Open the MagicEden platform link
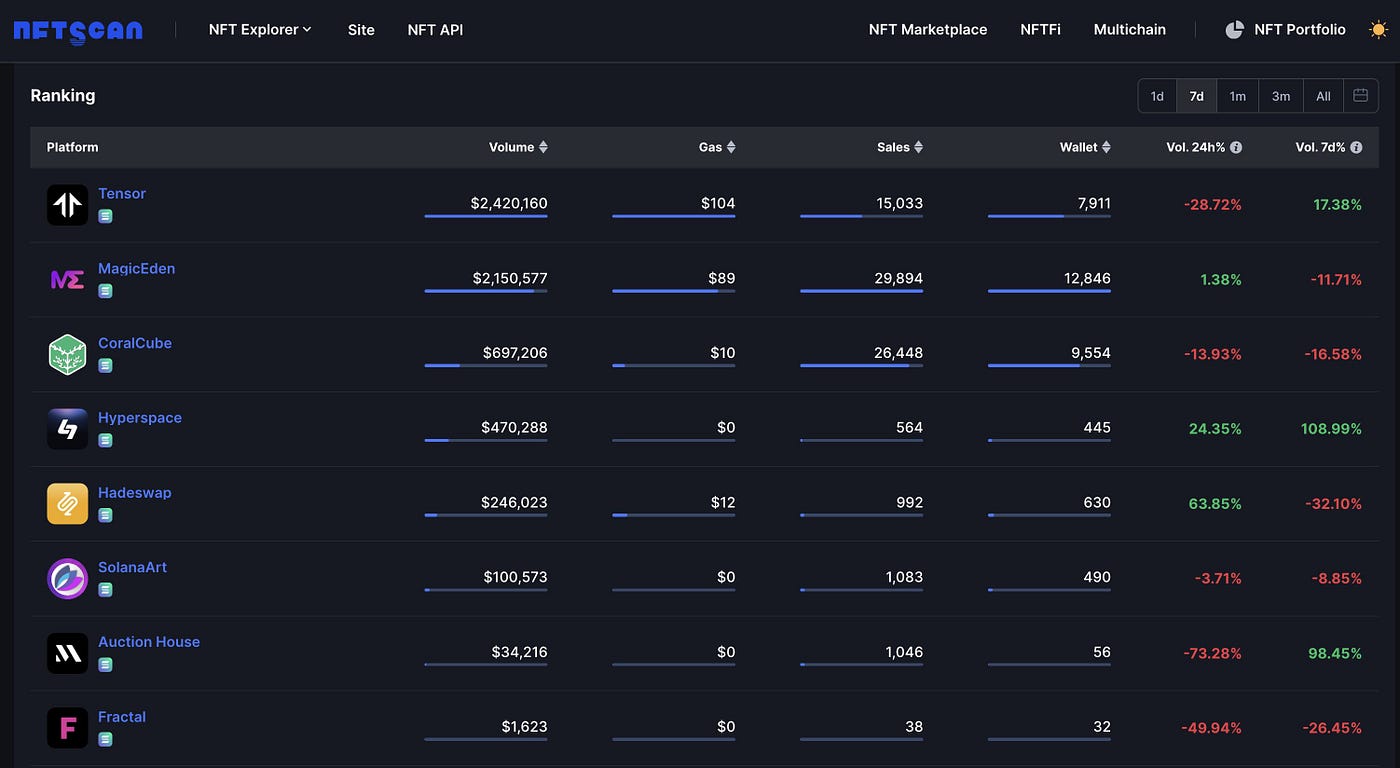 (136, 268)
